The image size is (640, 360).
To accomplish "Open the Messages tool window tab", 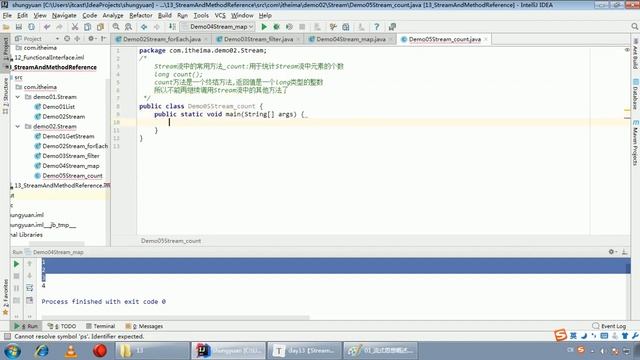I will point(144,326).
